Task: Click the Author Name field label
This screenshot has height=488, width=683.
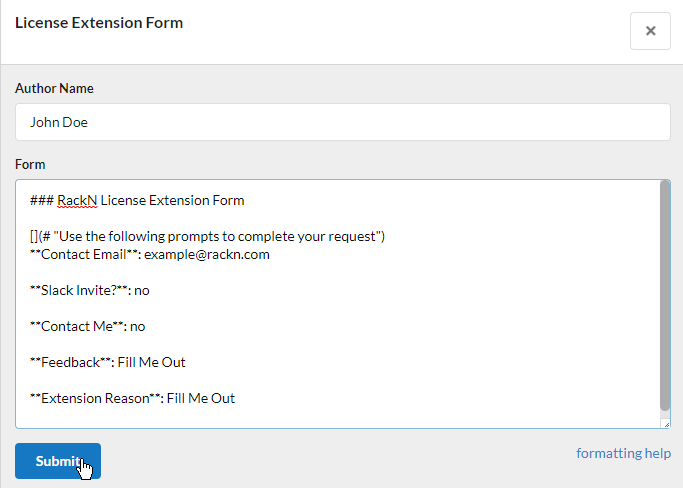Action: tap(54, 88)
